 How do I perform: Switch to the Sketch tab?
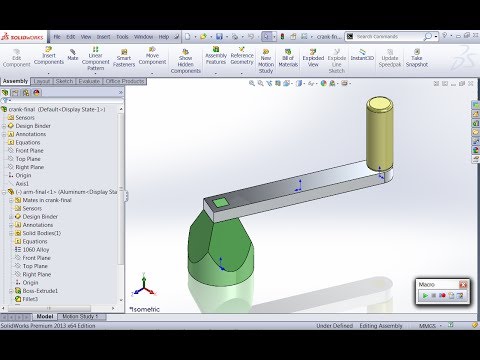pos(64,81)
